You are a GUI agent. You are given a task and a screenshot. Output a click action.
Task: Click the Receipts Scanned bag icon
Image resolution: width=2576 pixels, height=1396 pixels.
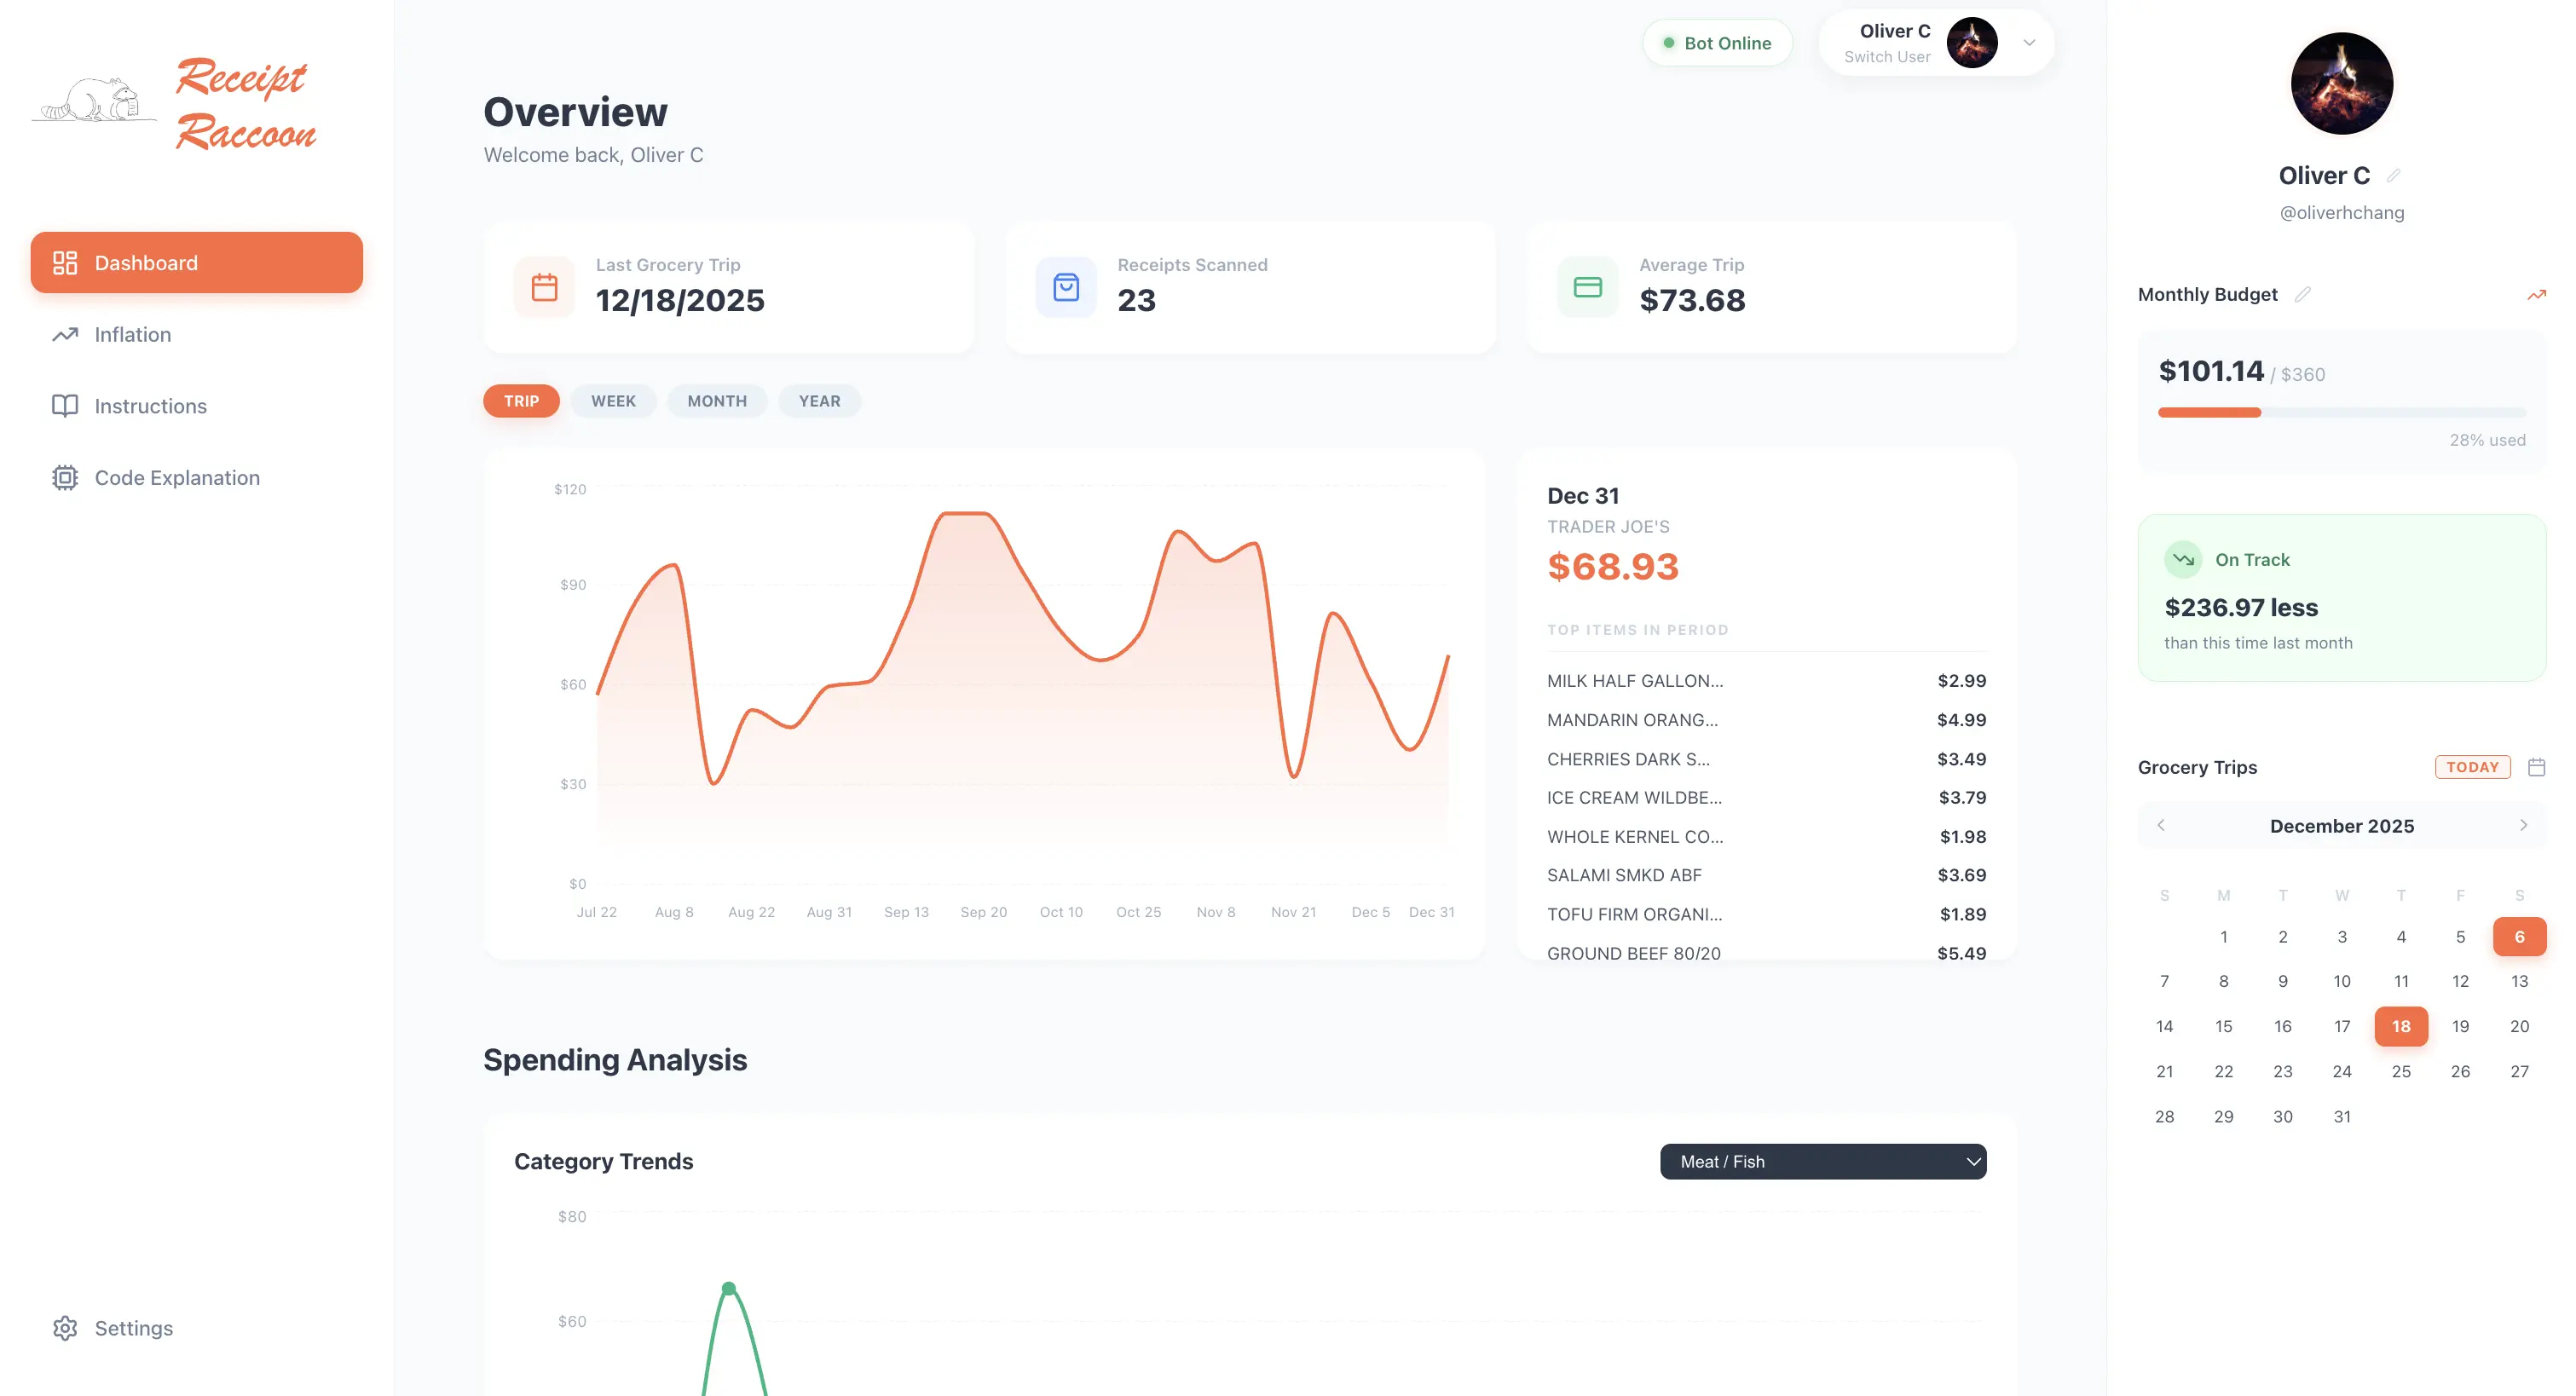1066,288
